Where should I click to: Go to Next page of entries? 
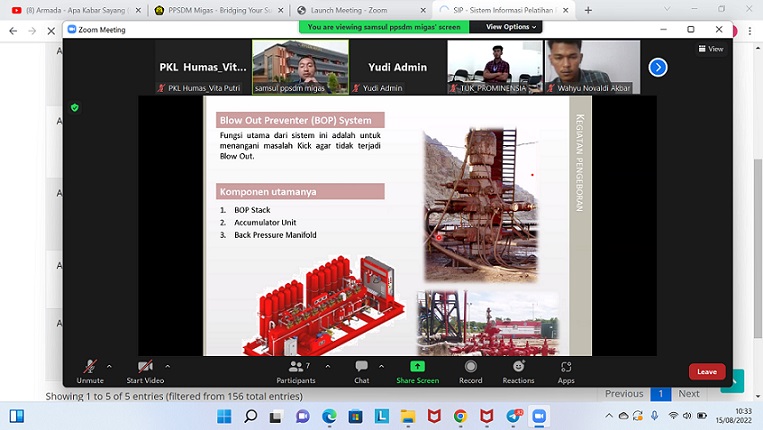[x=688, y=394]
